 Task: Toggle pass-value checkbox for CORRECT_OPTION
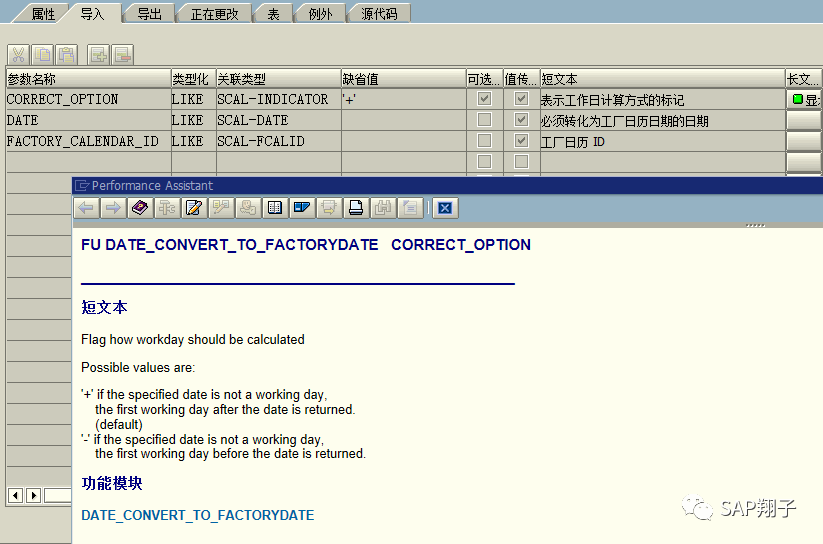pos(521,99)
